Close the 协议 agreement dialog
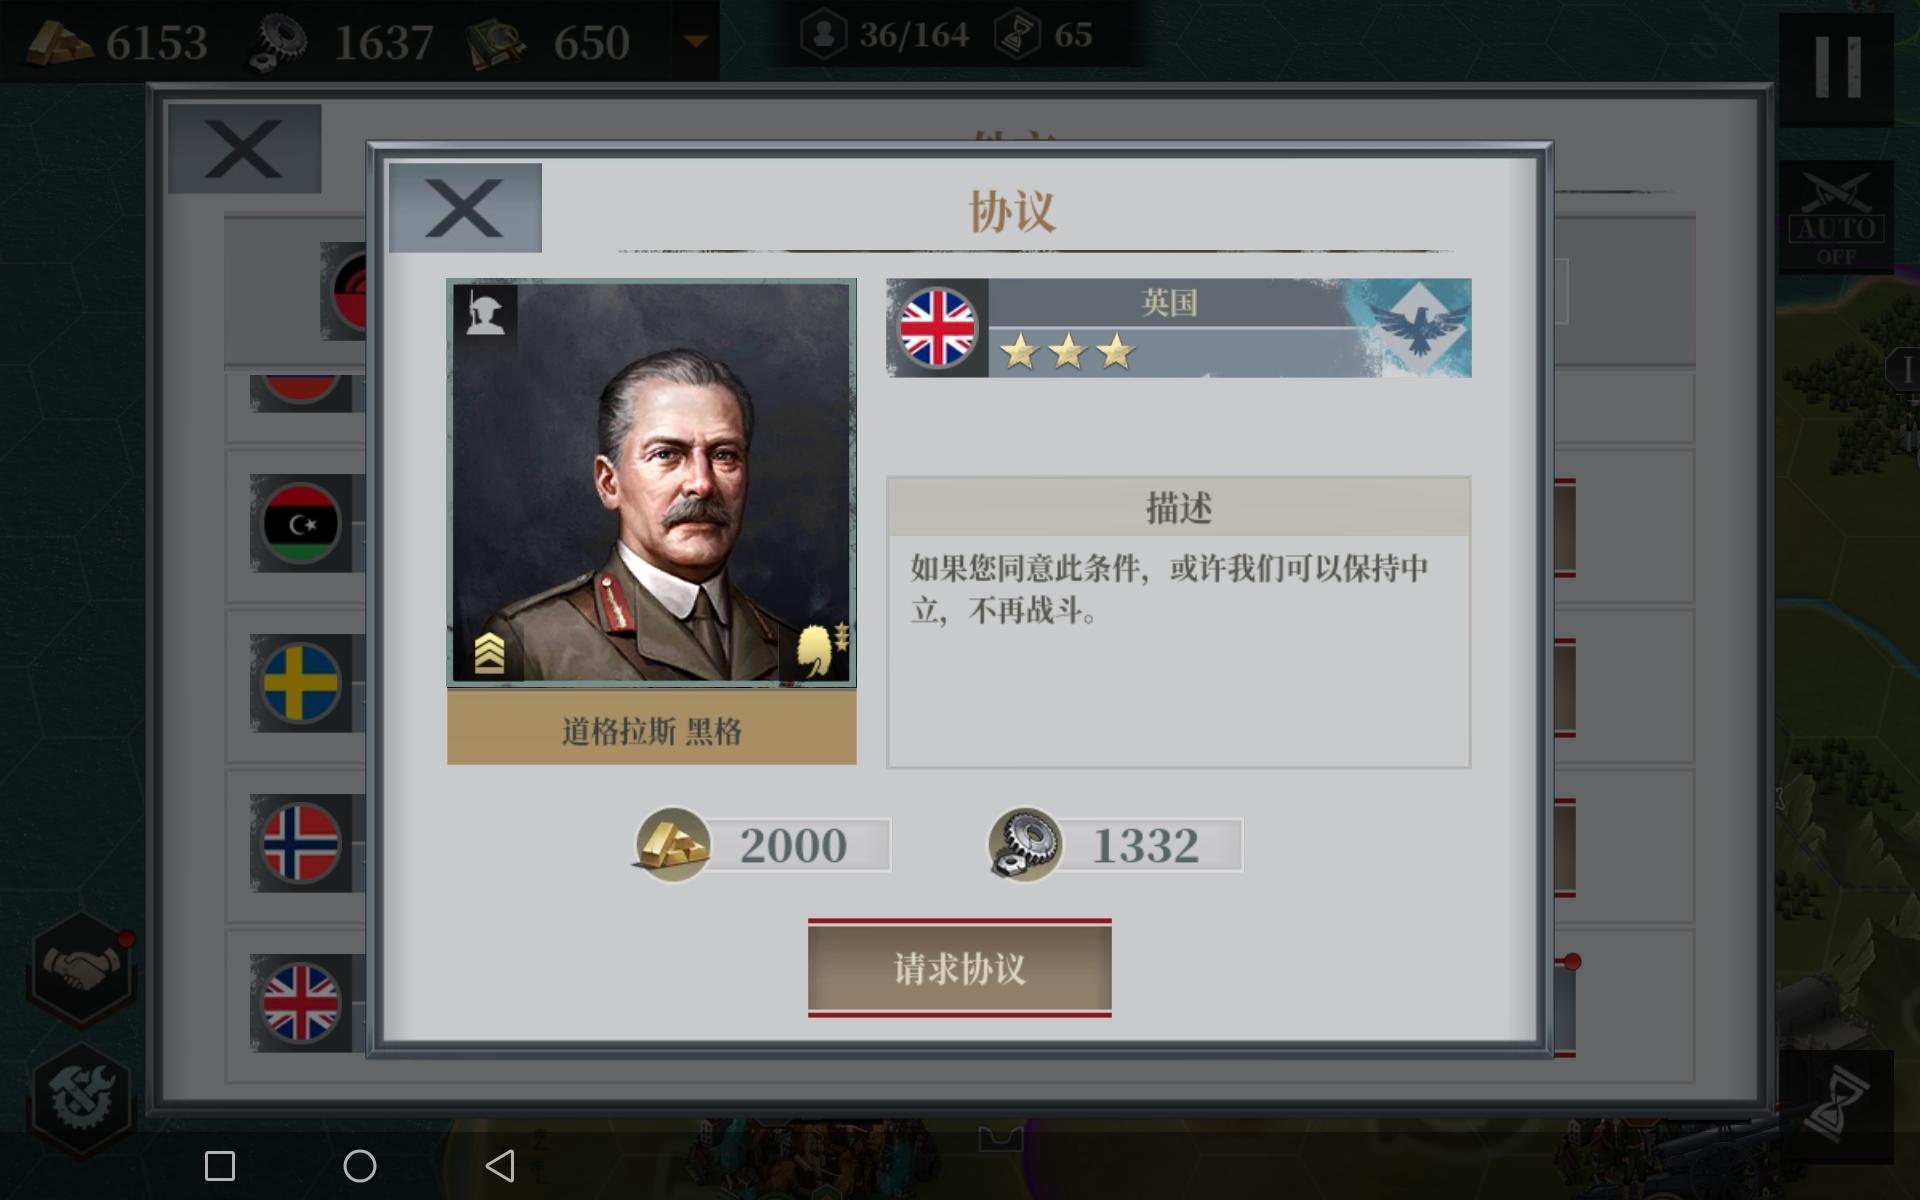 [x=465, y=208]
